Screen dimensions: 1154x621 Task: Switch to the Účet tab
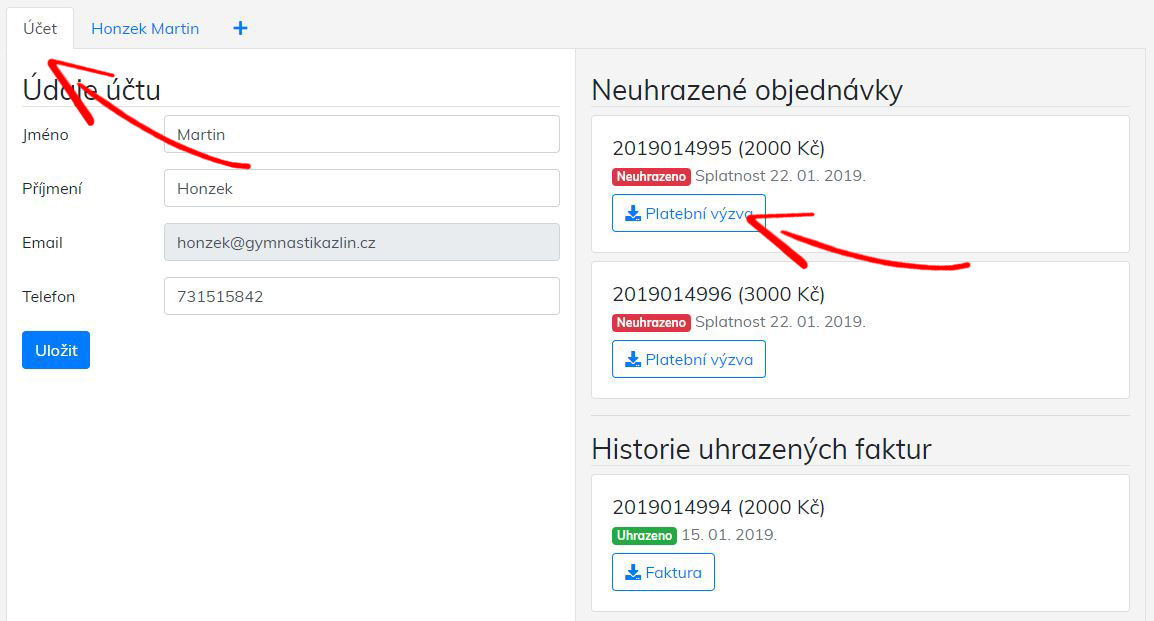(40, 28)
